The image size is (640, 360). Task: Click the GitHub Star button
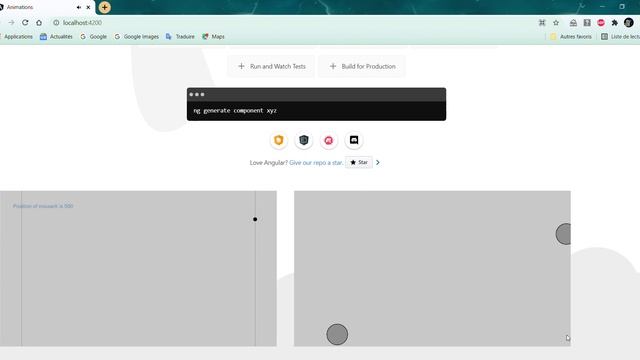click(x=359, y=162)
